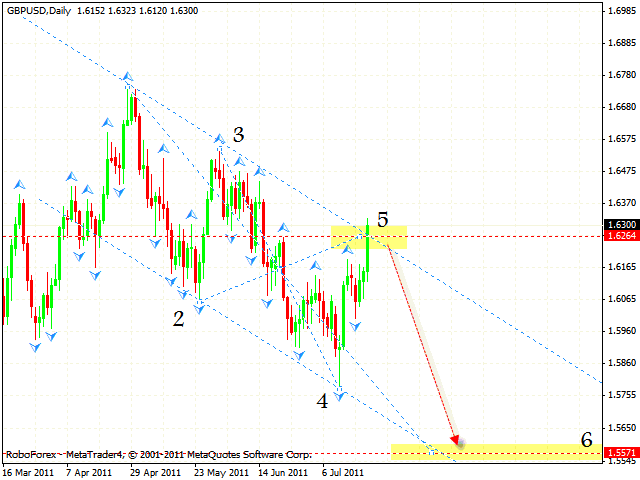Click the fractal up arrow atop the highest candle
The image size is (640, 480).
click(128, 76)
